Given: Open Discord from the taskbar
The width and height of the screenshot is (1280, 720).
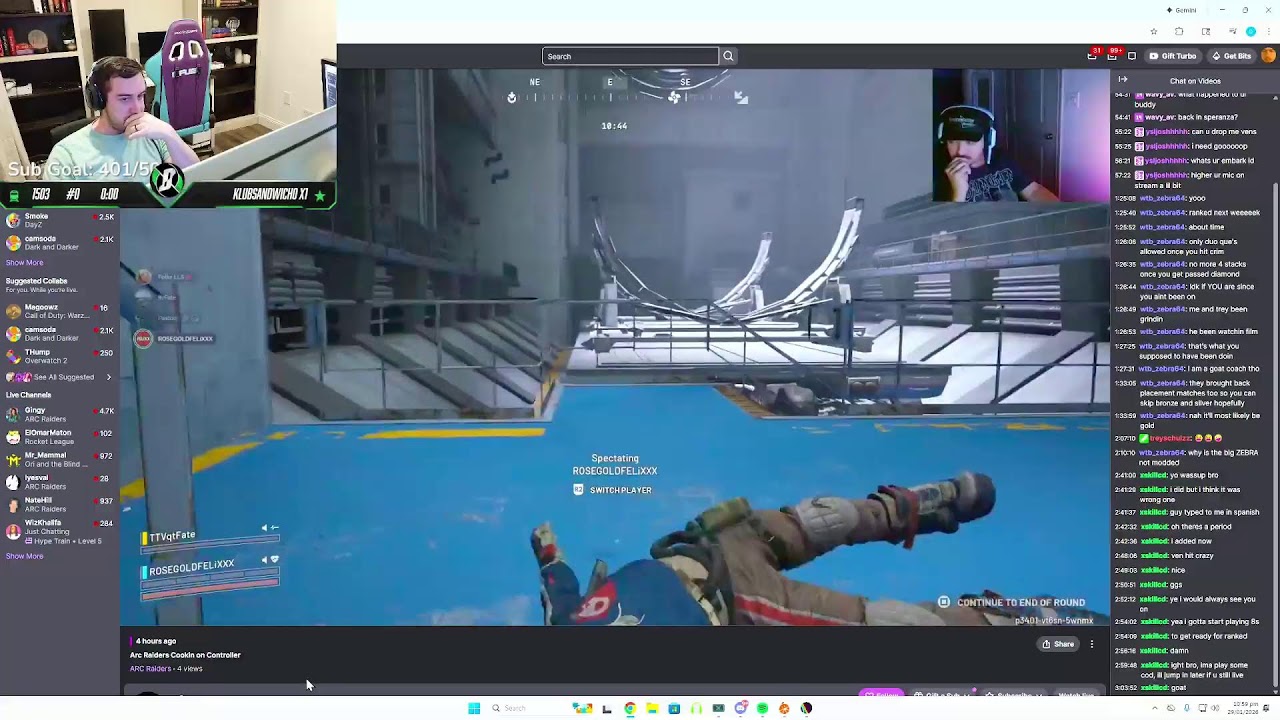Looking at the screenshot, I should click(x=740, y=708).
